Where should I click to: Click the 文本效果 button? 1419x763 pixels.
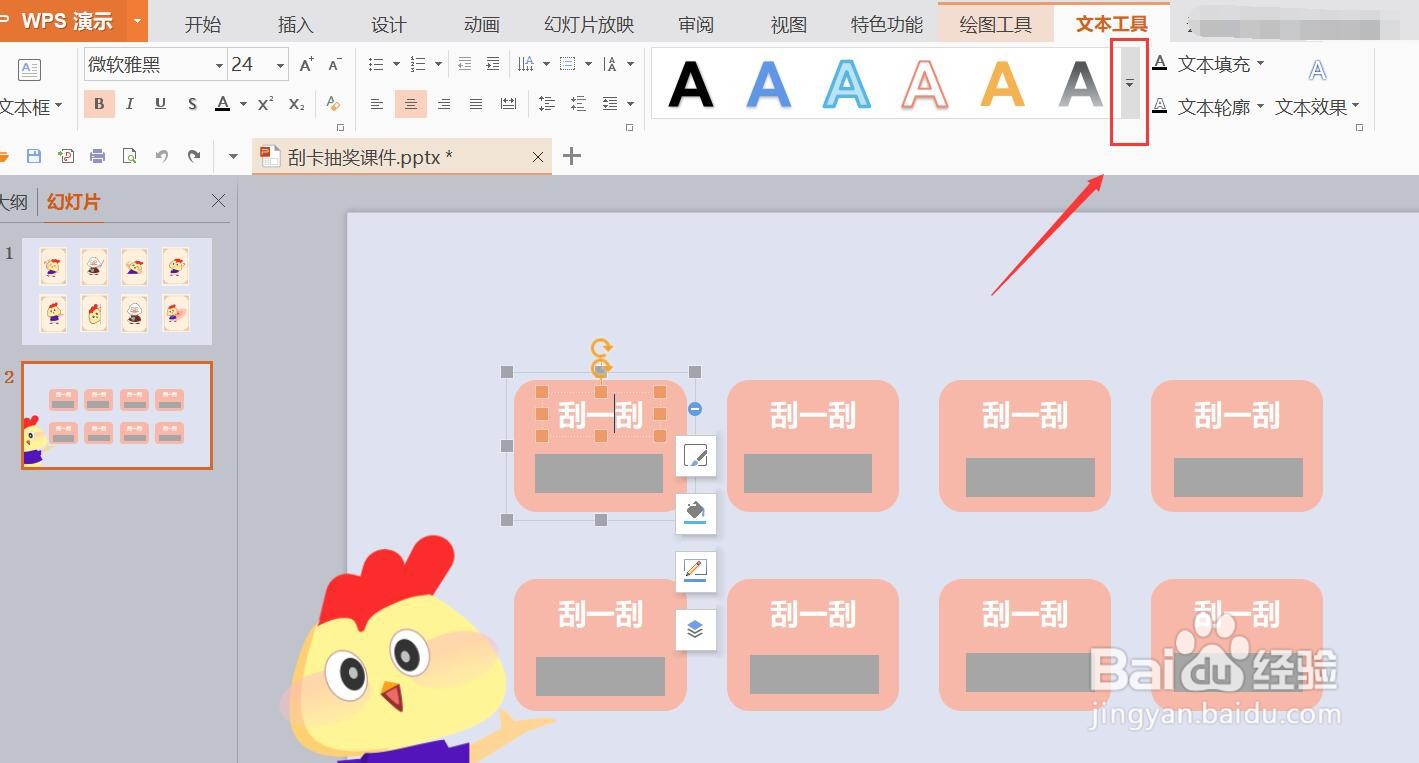[x=1313, y=107]
